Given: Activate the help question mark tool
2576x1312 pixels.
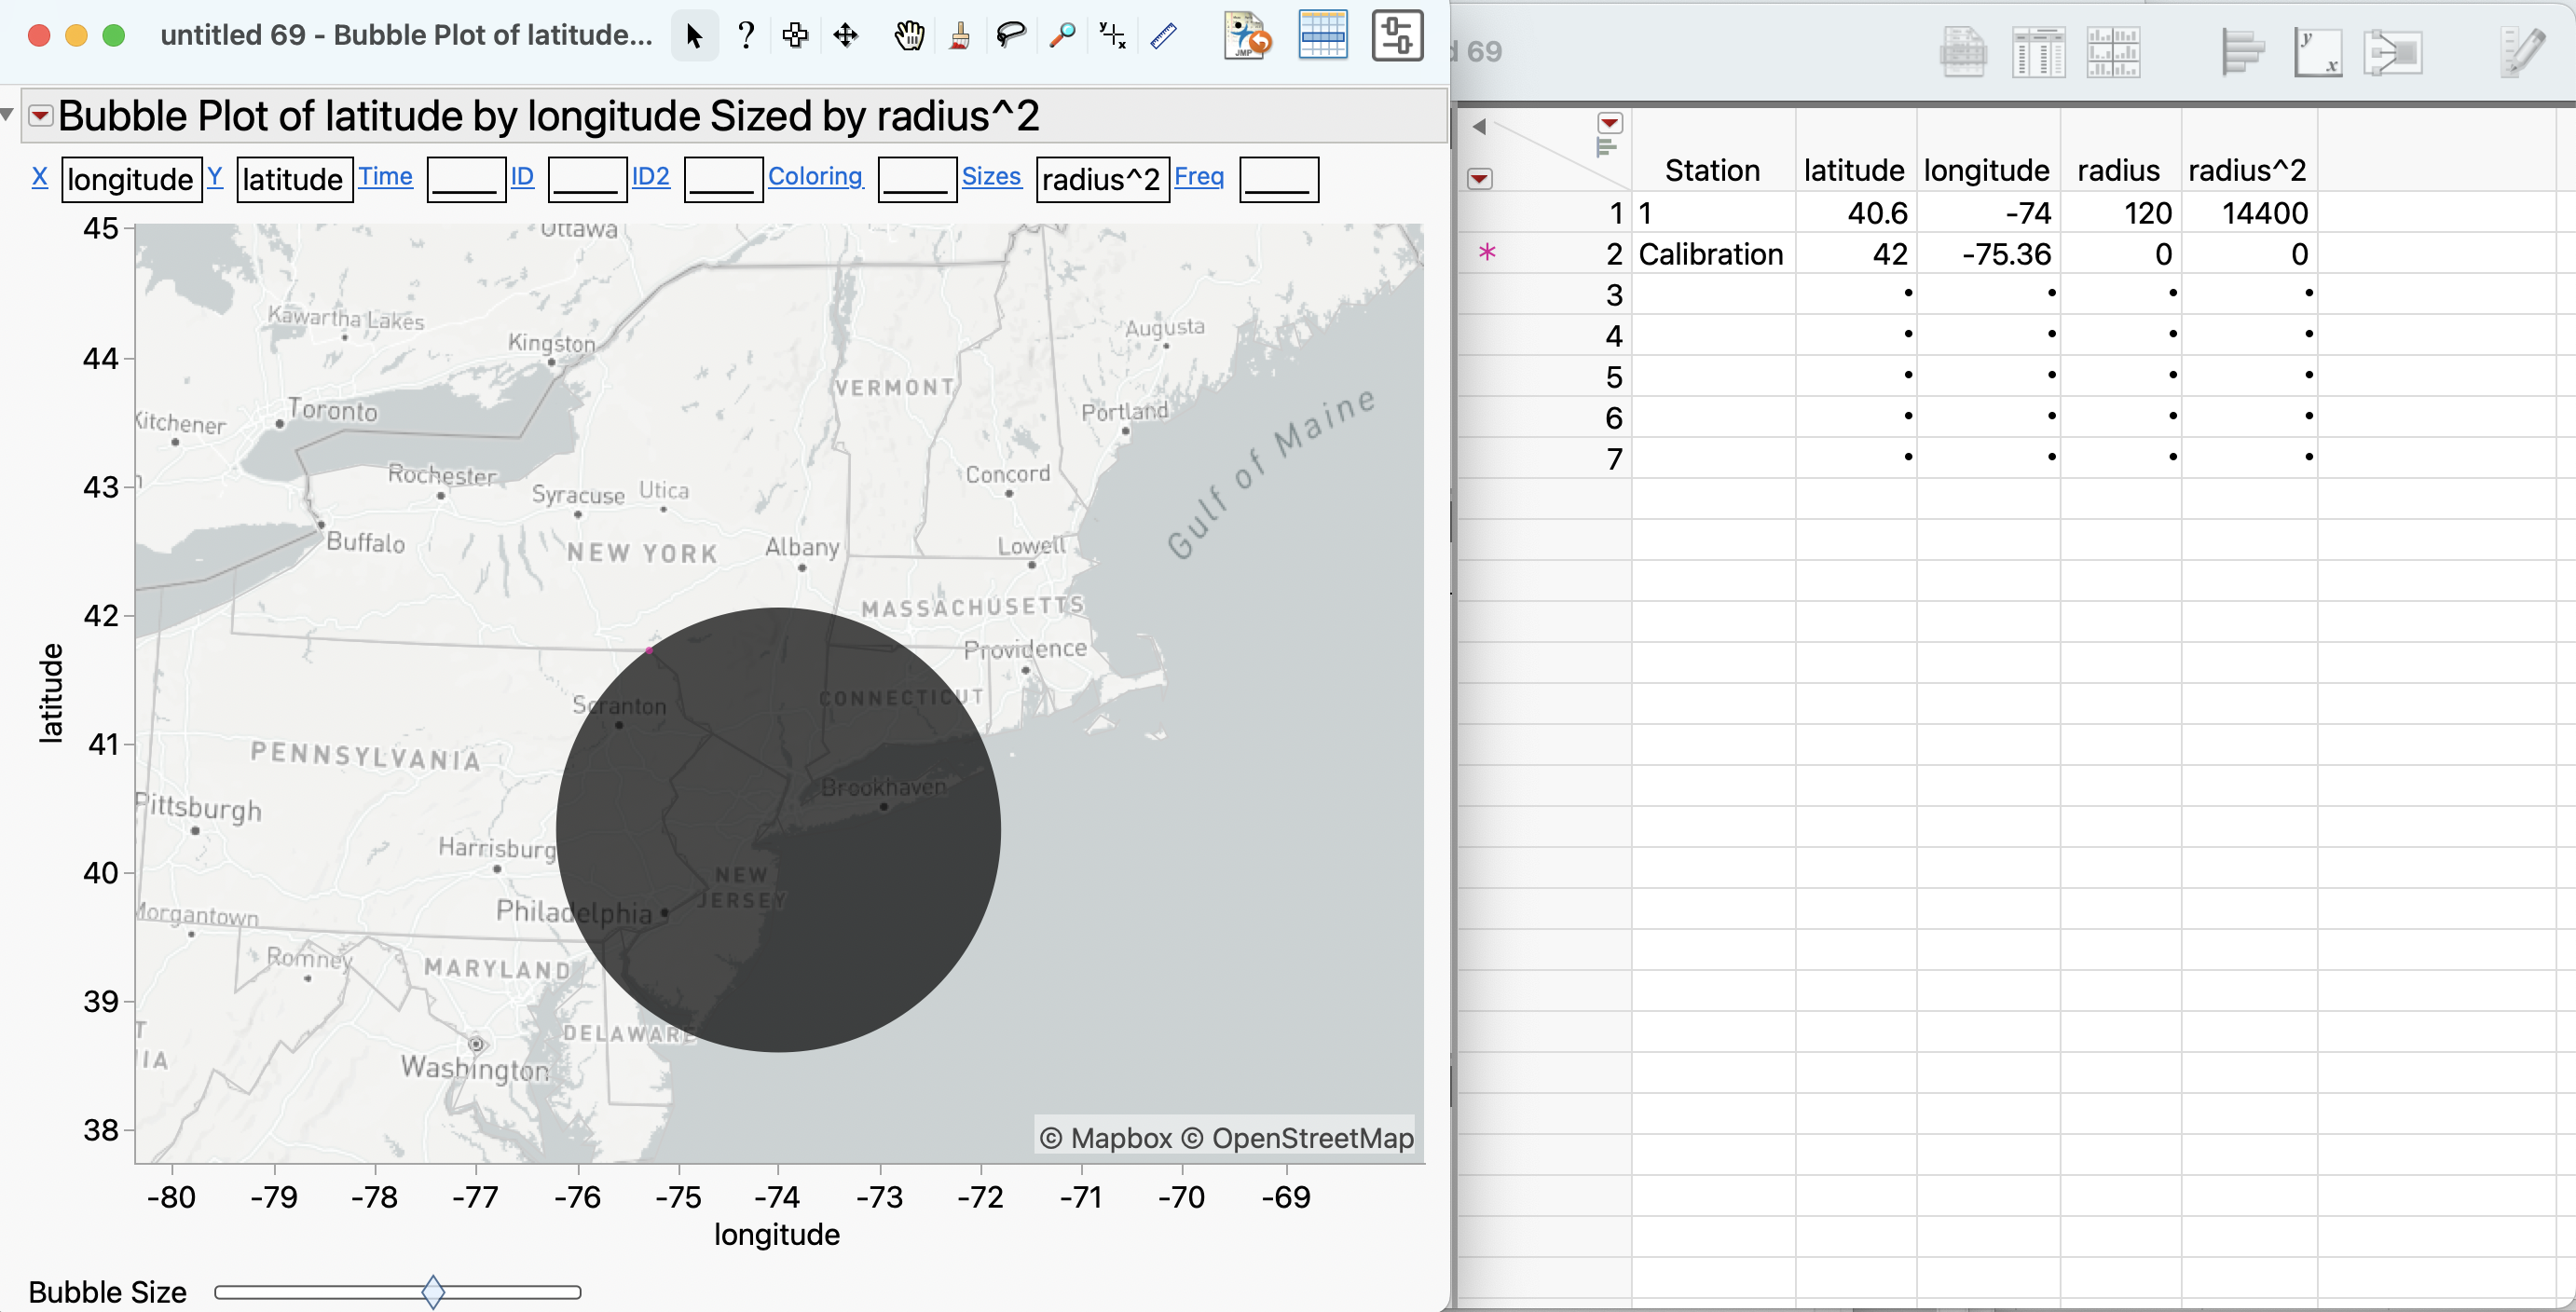Looking at the screenshot, I should click(x=746, y=35).
